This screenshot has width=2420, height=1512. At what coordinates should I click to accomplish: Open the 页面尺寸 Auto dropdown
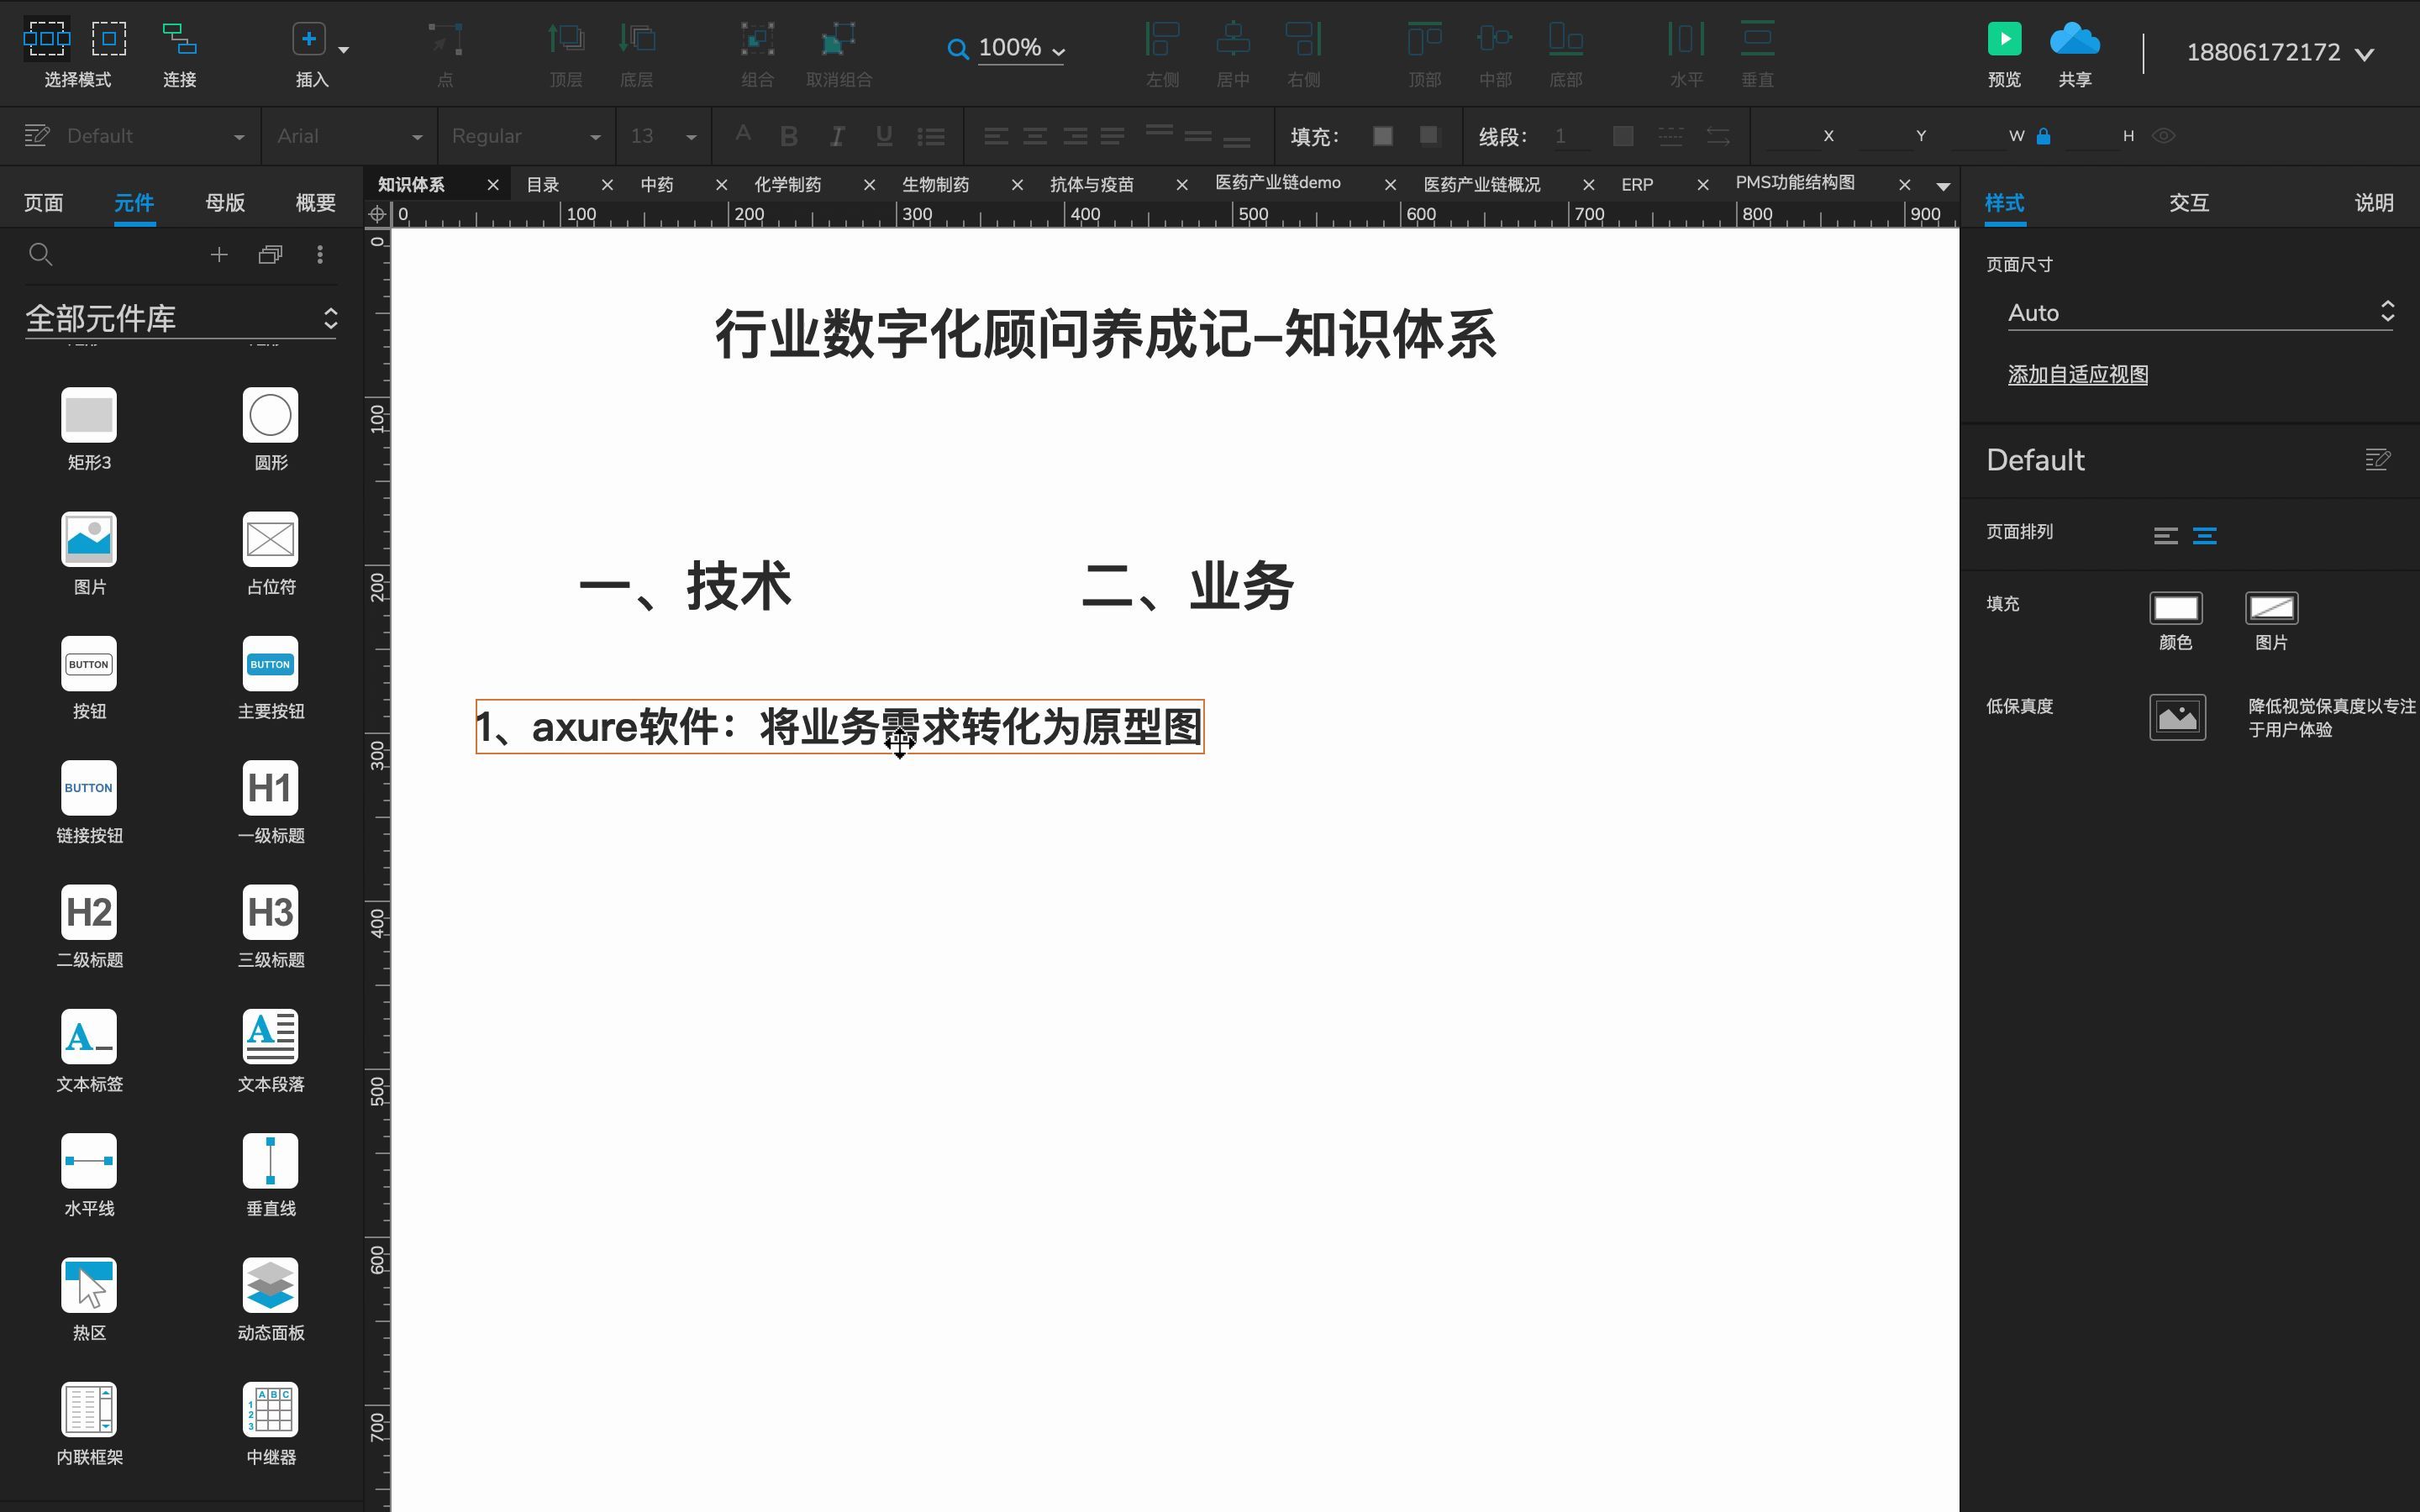2200,313
